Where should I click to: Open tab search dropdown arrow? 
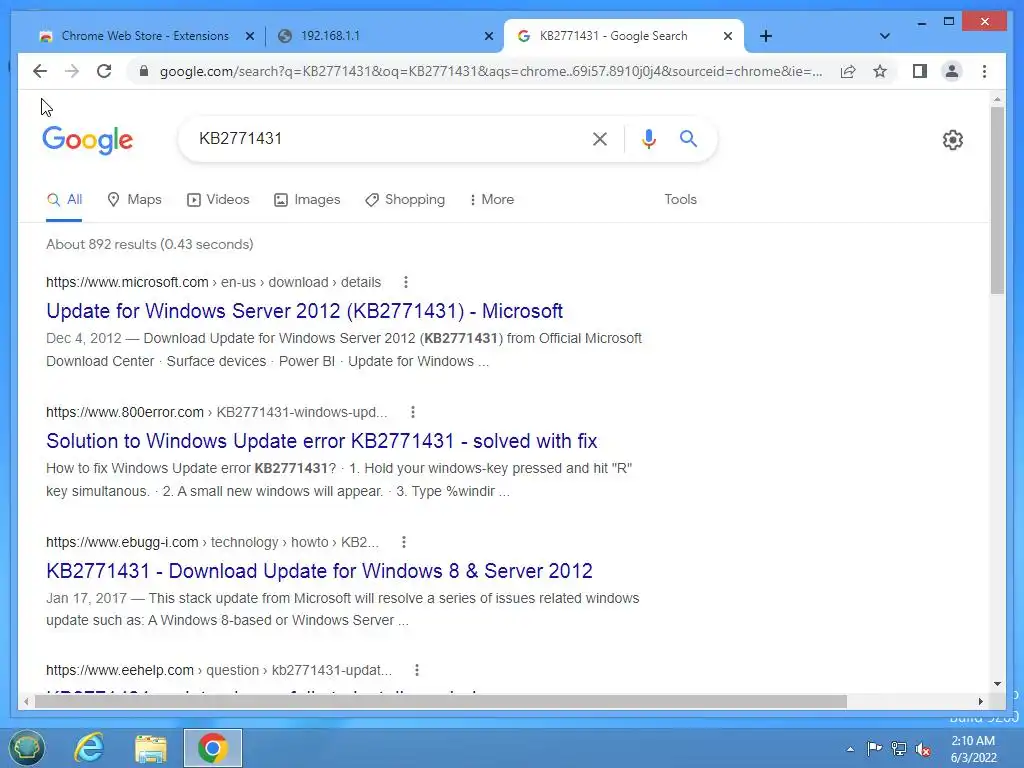[x=884, y=36]
